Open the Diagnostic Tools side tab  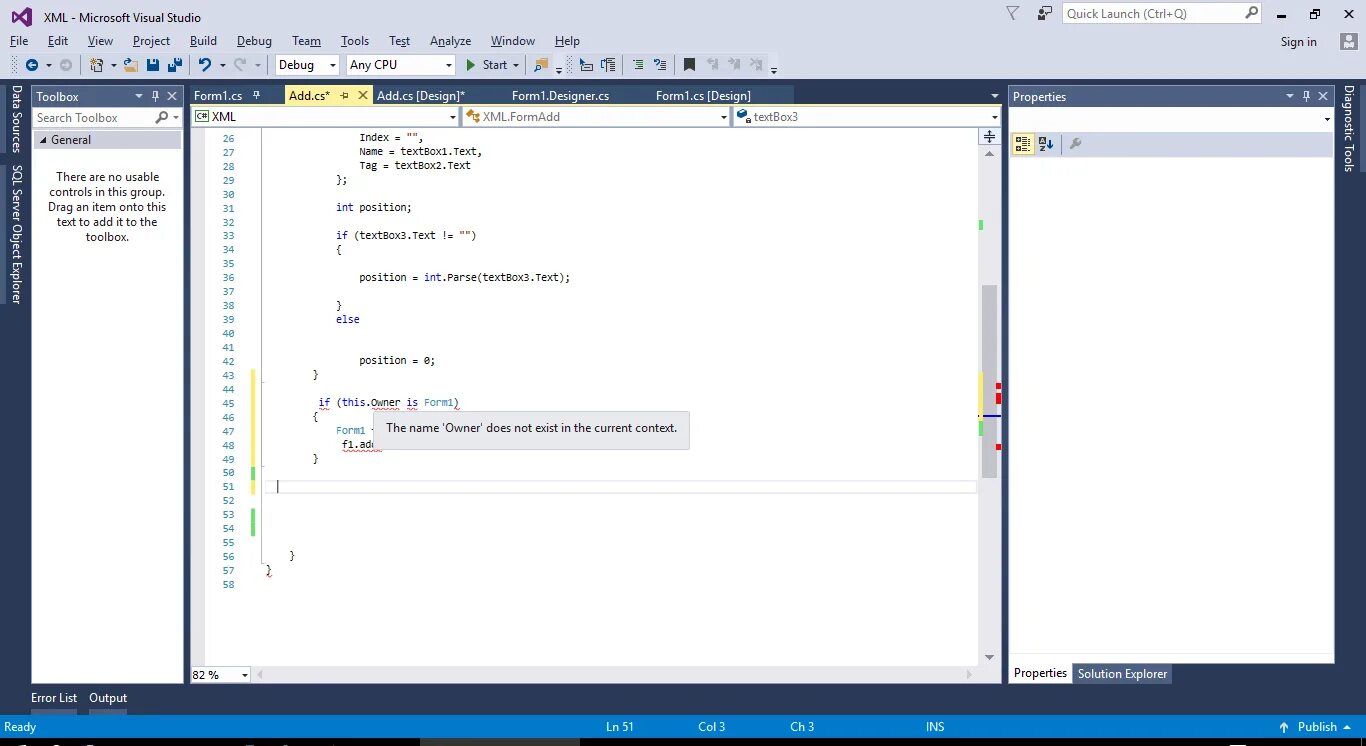1349,128
